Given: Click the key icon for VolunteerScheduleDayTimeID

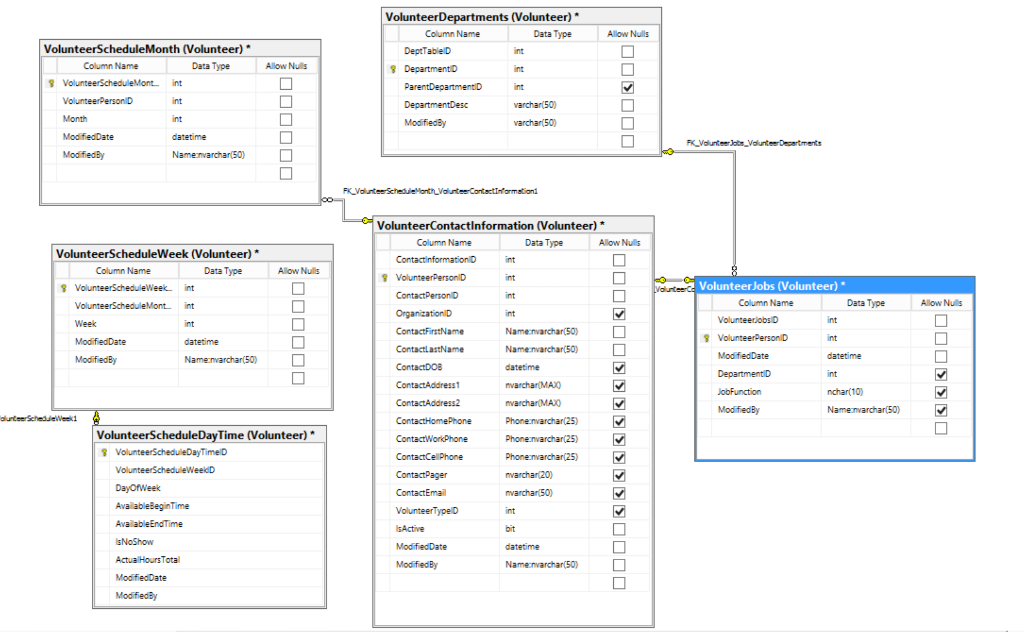Looking at the screenshot, I should pos(105,452).
